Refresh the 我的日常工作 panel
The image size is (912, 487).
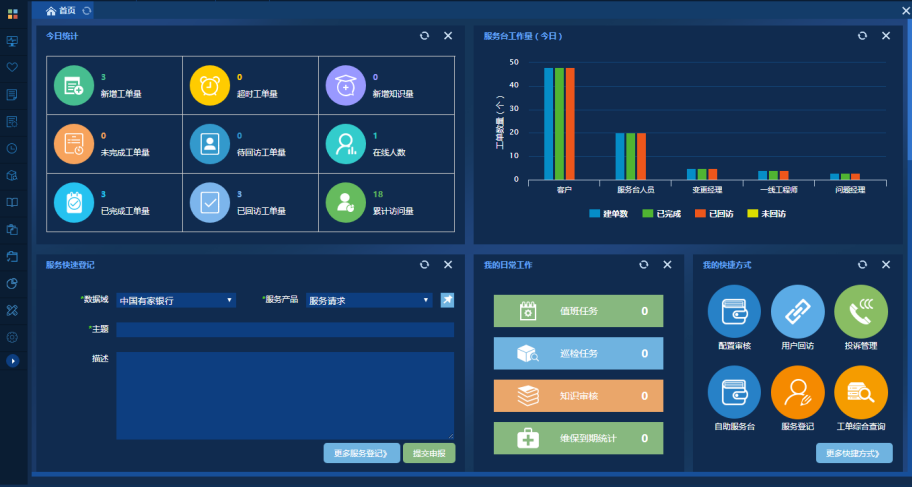tap(643, 264)
